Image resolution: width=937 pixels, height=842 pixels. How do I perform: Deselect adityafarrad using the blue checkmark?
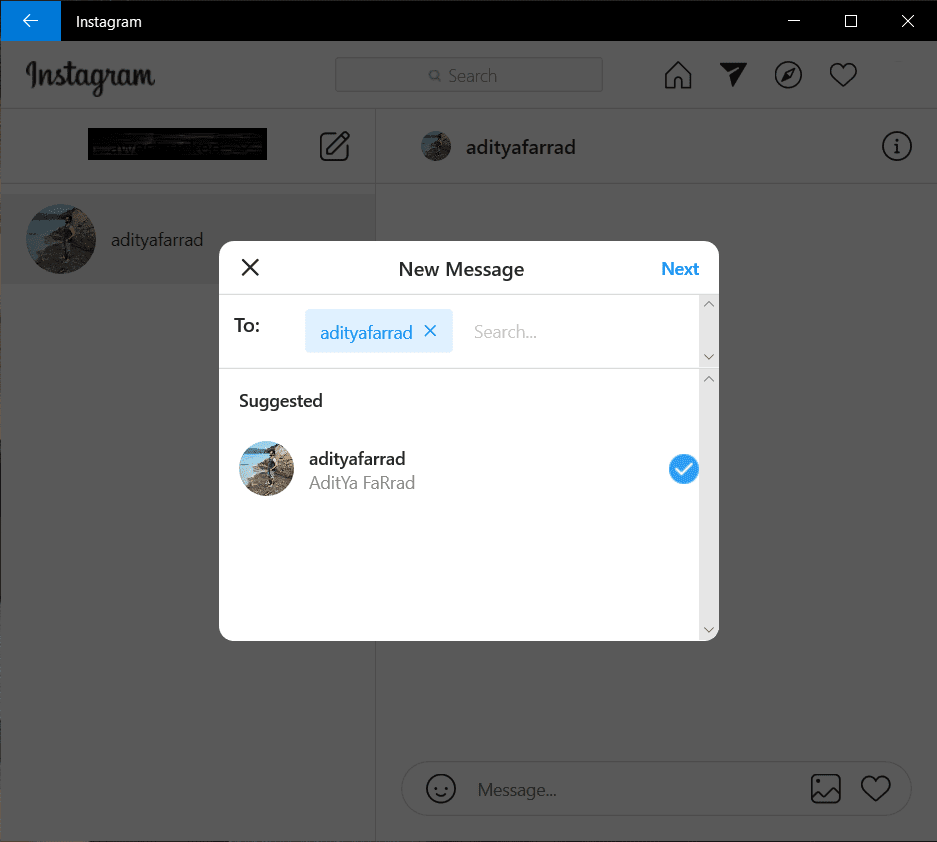pyautogui.click(x=684, y=468)
